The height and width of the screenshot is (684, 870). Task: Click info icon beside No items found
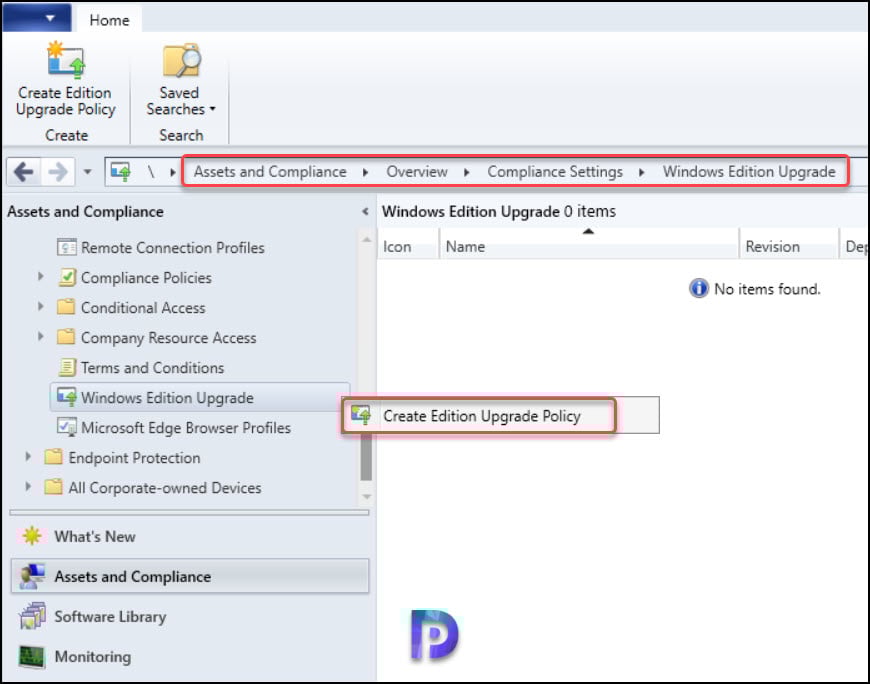699,288
